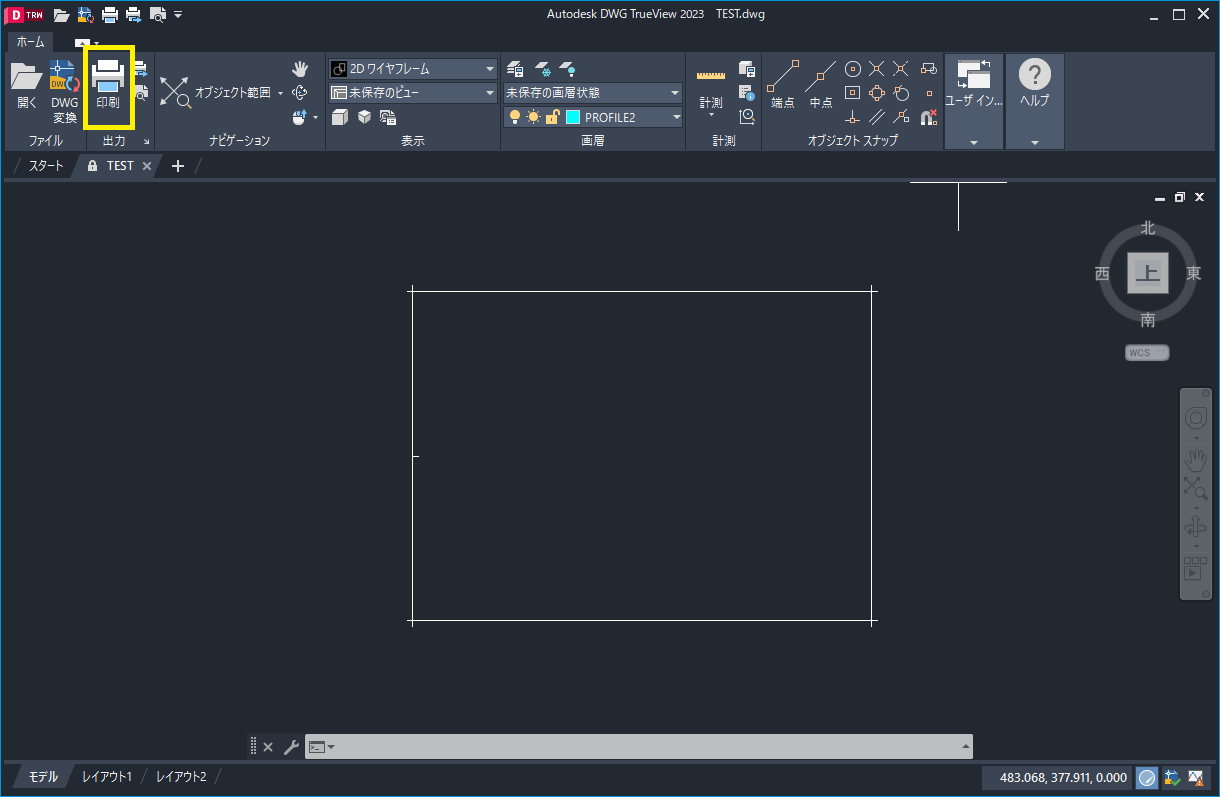Expand the command line history arrow
Screen dimensions: 1220x797
[965, 747]
